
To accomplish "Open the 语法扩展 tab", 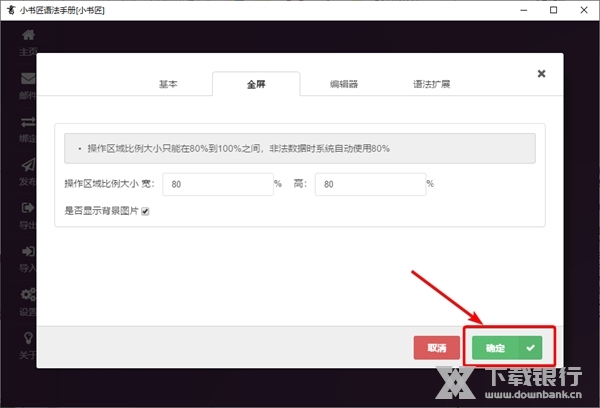I will [x=431, y=84].
